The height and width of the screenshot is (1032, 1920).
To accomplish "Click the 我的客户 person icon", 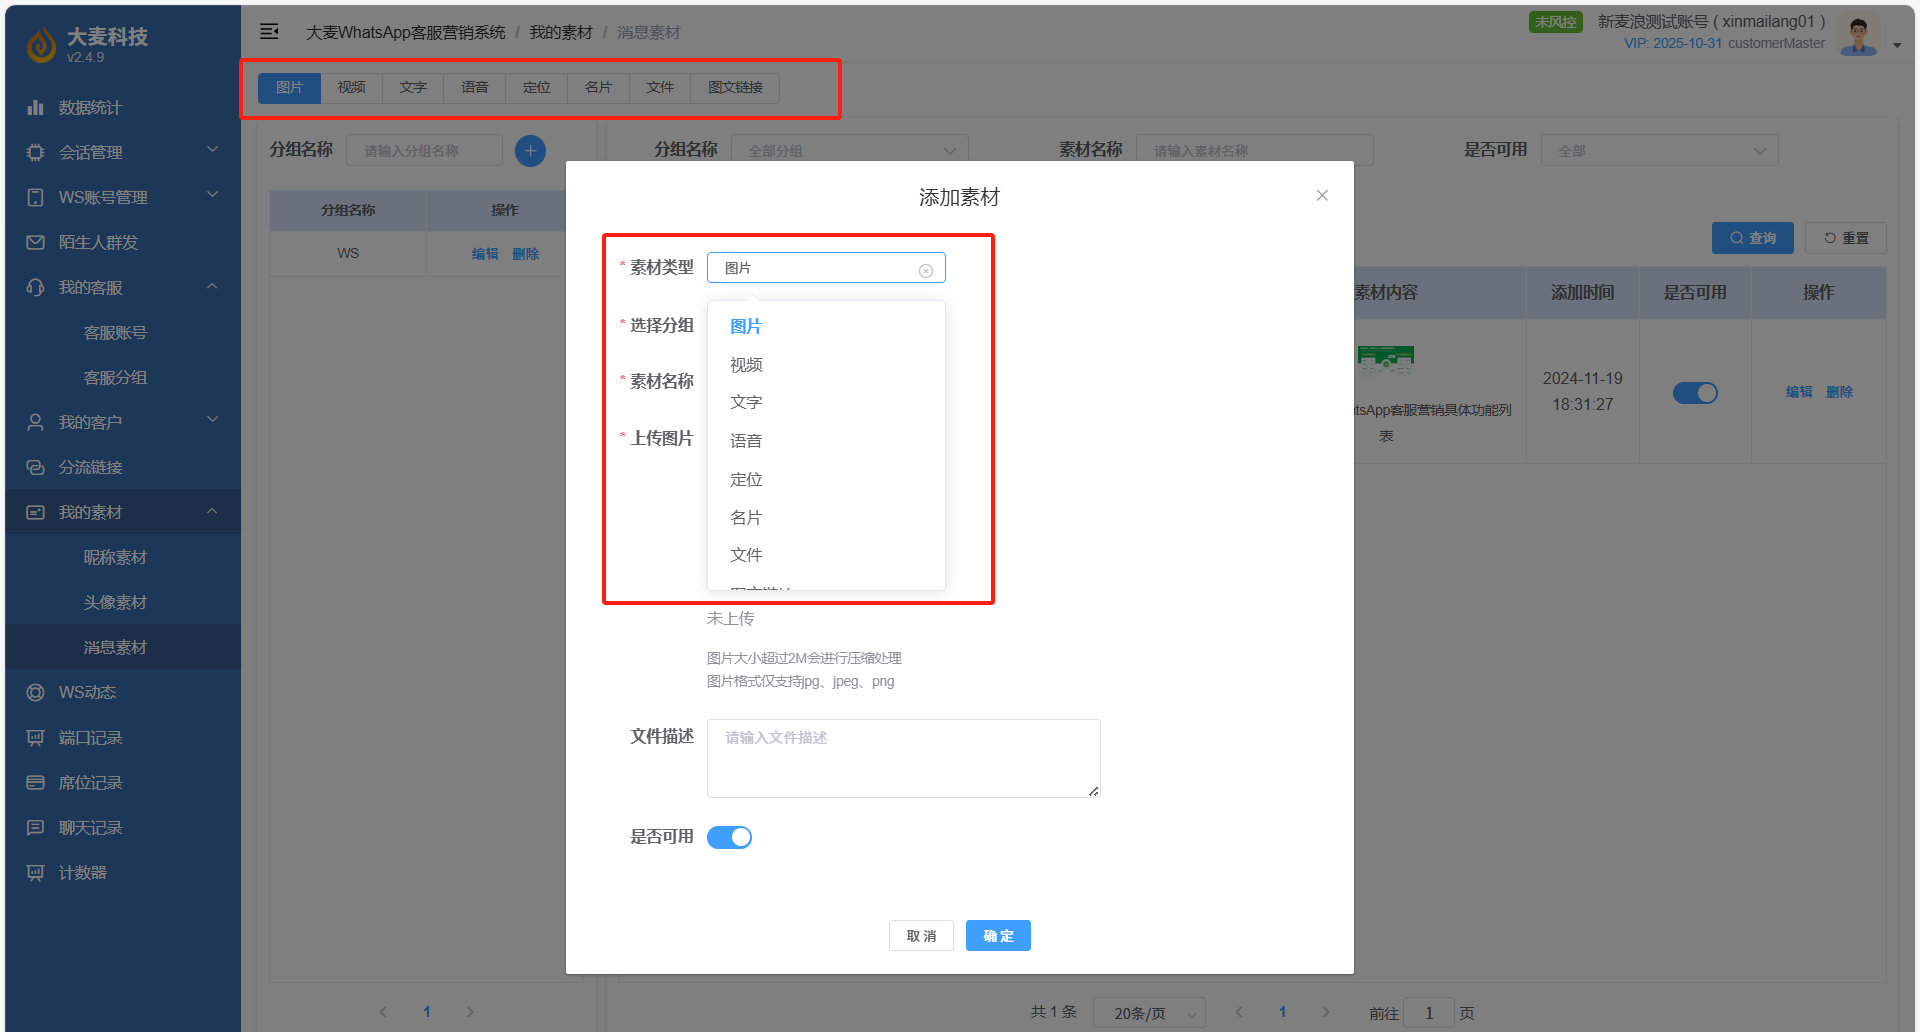I will coord(36,422).
